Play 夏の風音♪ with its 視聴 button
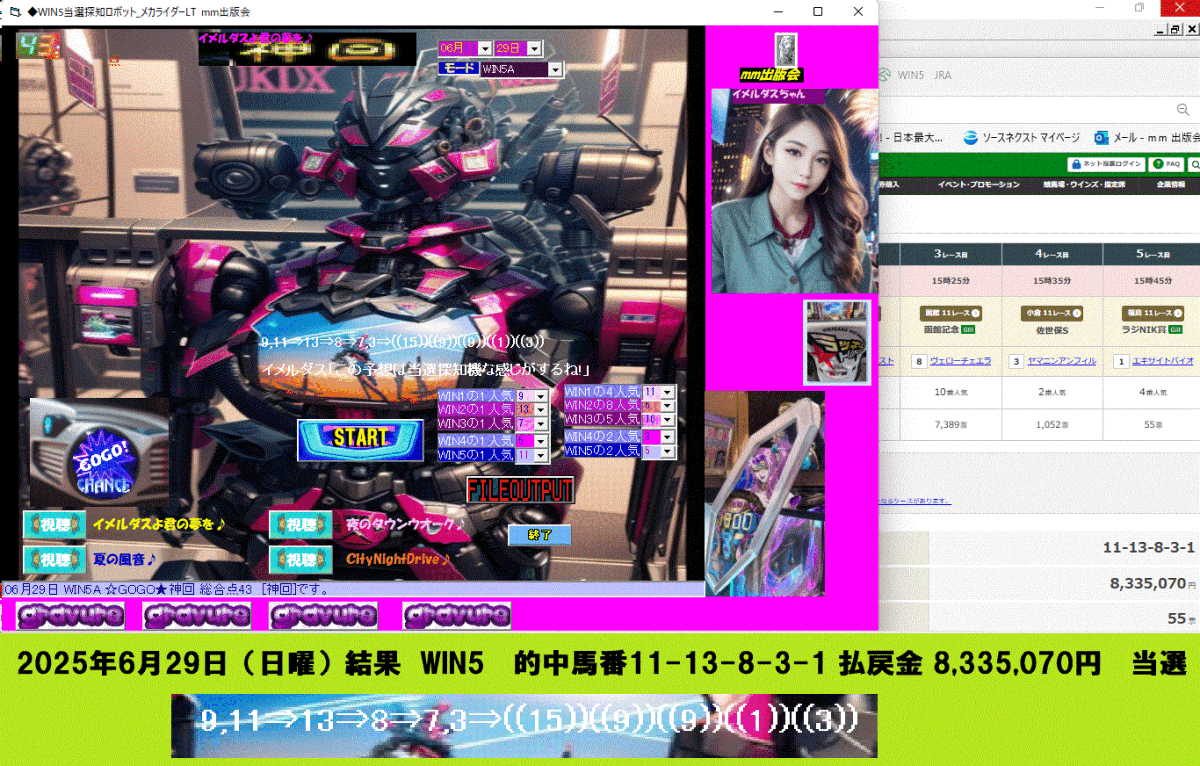1200x766 pixels. (54, 560)
